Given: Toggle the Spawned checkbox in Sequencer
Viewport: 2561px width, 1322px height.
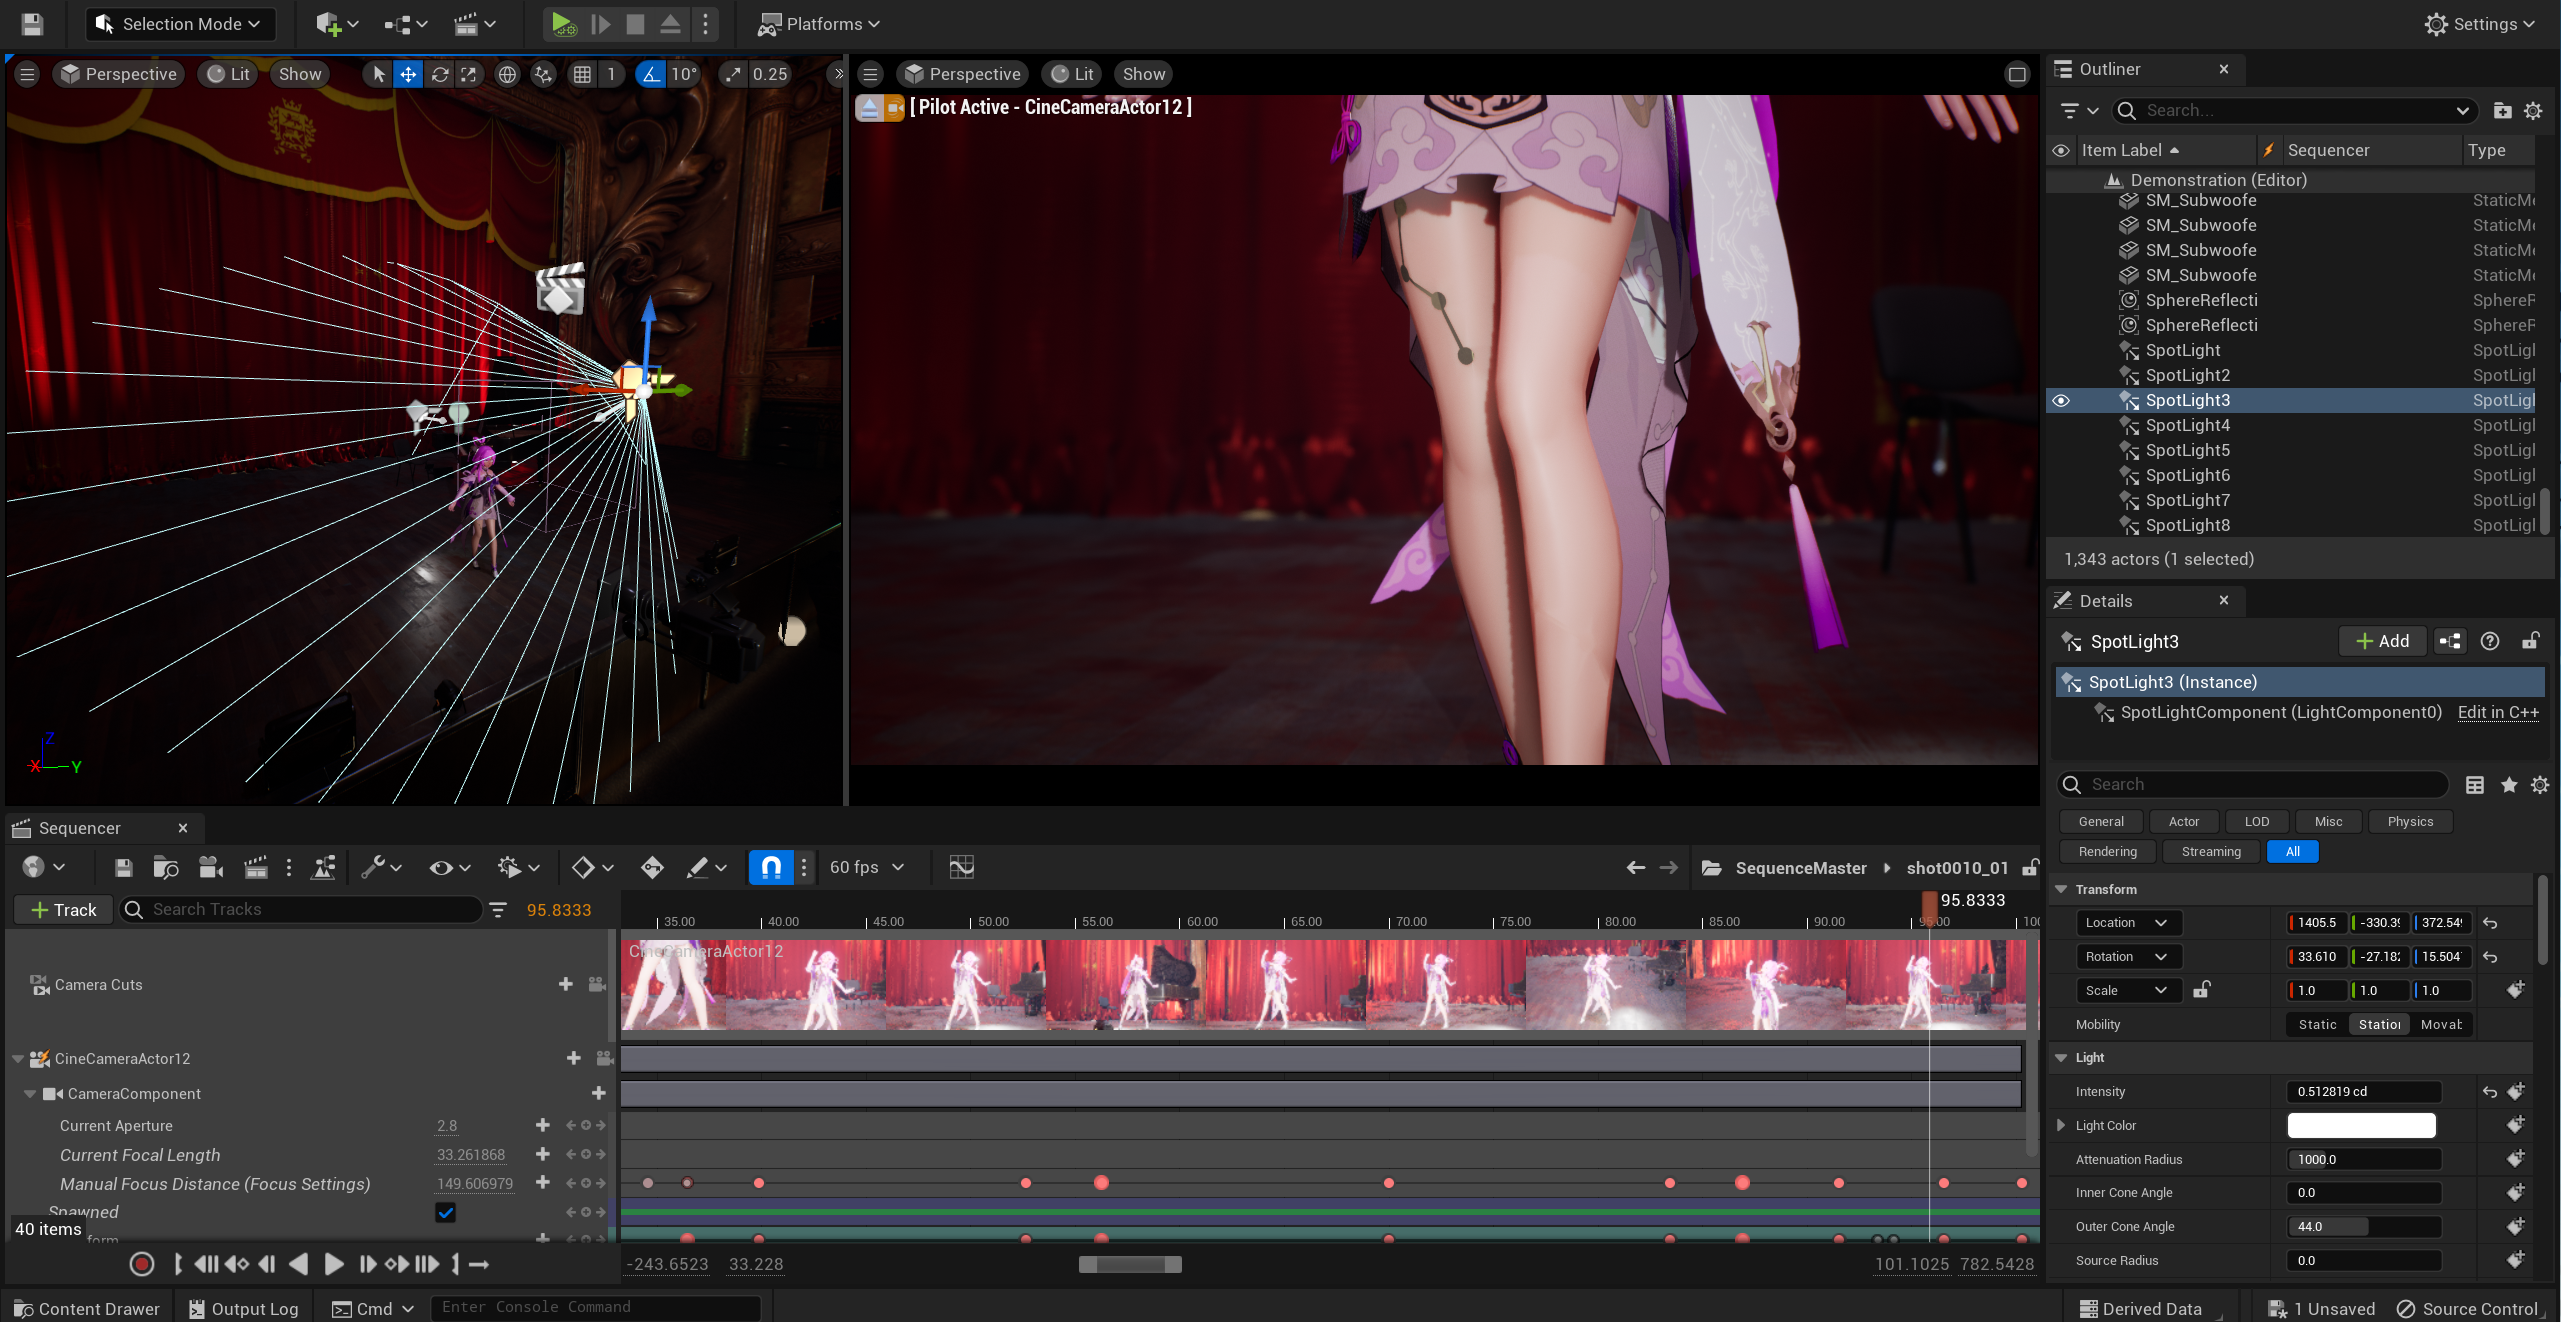Looking at the screenshot, I should tap(446, 1212).
